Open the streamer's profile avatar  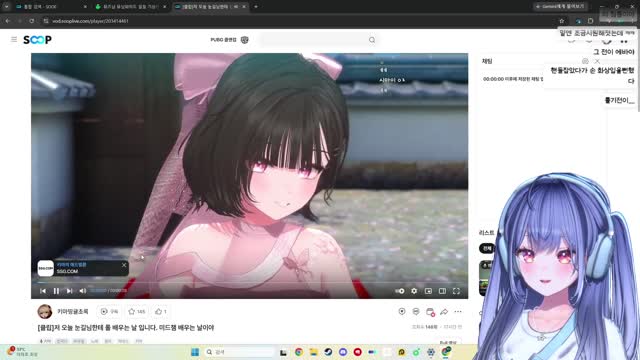click(45, 311)
